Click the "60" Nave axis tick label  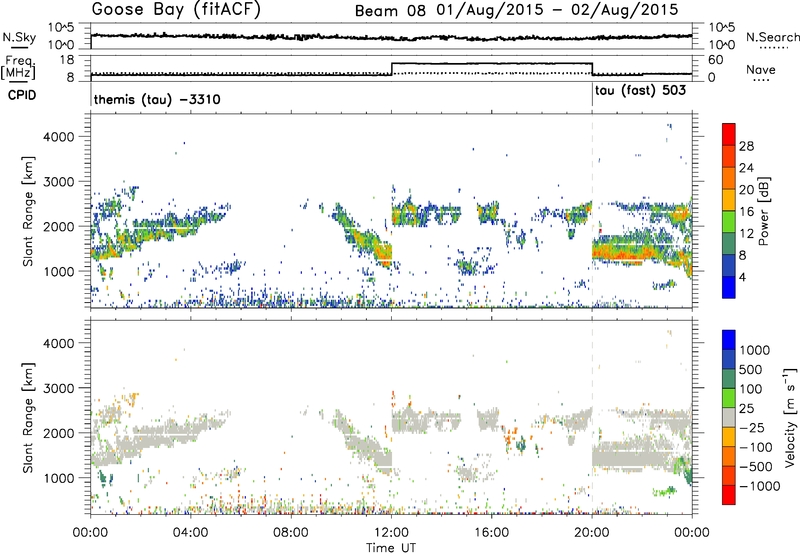coord(716,60)
